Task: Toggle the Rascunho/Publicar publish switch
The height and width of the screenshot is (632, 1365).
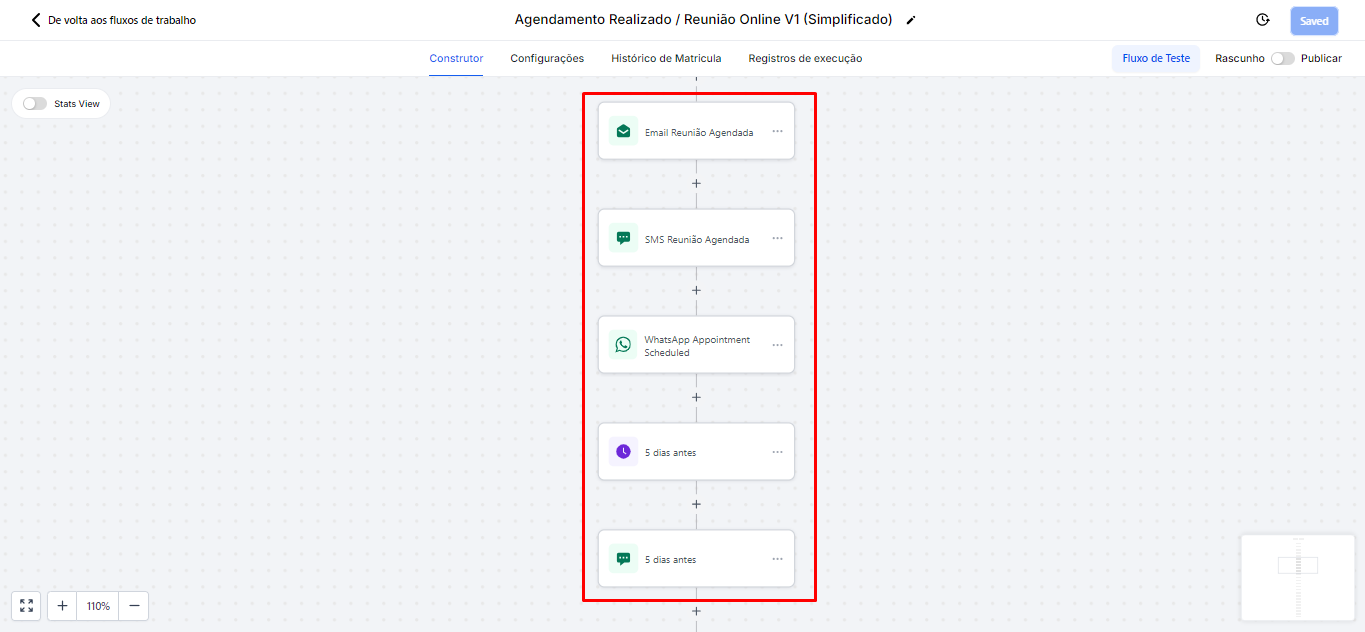Action: (1282, 58)
